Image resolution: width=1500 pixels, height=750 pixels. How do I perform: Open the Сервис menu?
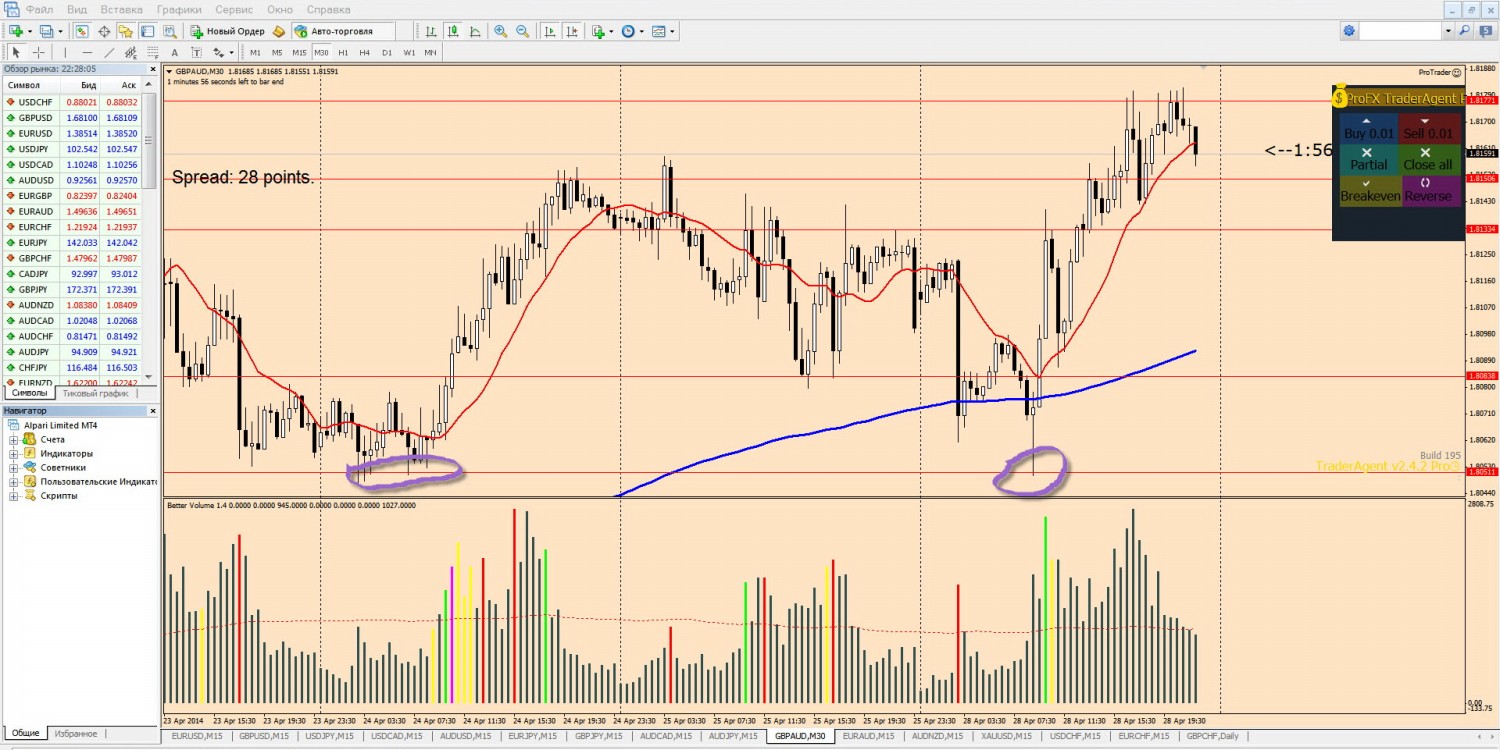pyautogui.click(x=234, y=9)
